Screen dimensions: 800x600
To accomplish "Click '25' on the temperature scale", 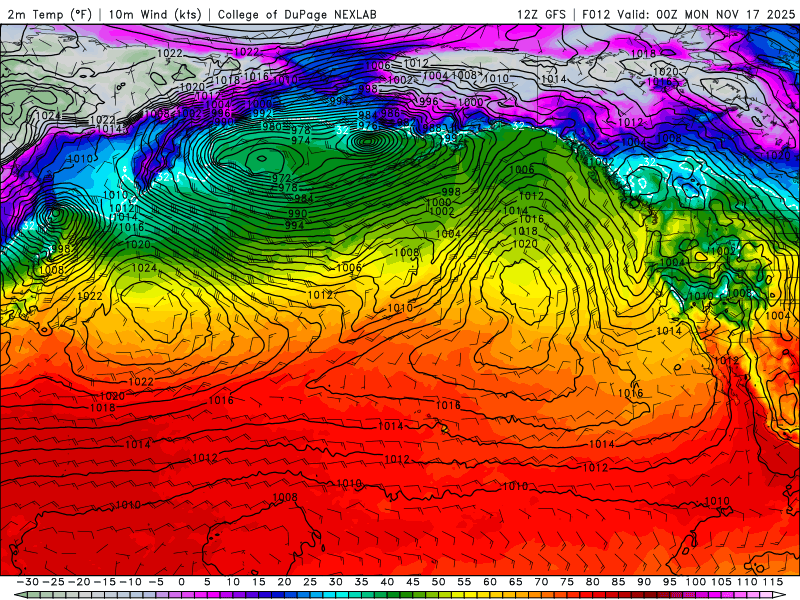I will pyautogui.click(x=310, y=582).
